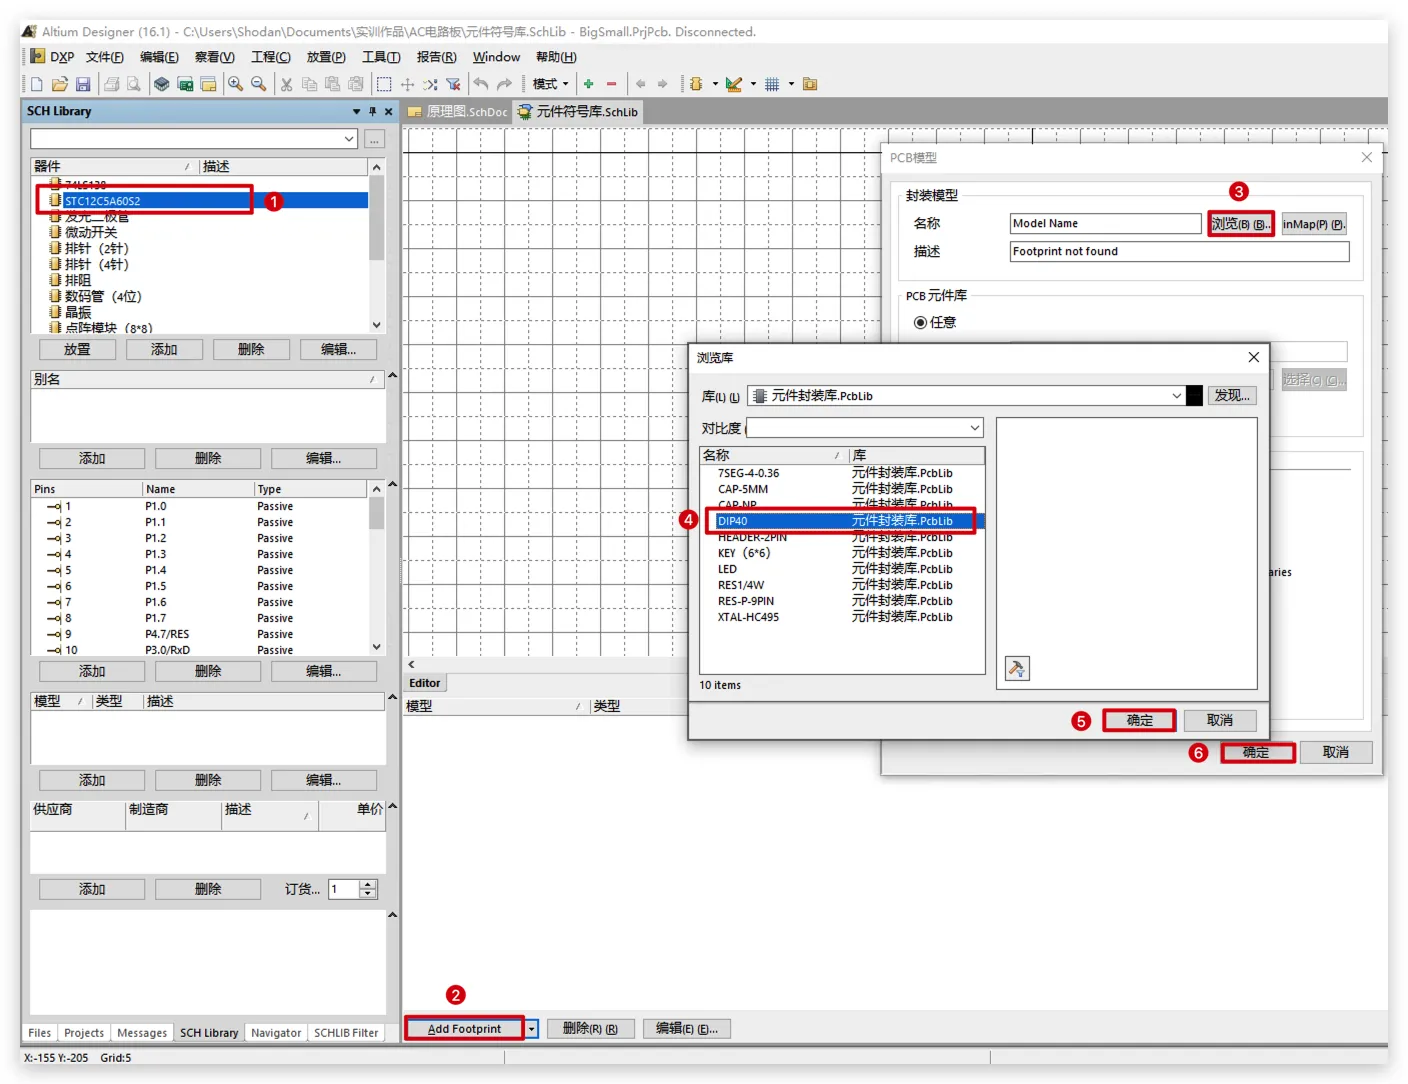Viewport: 1408px width, 1084px height.
Task: Expand the 库 library dropdown list
Action: (1177, 396)
